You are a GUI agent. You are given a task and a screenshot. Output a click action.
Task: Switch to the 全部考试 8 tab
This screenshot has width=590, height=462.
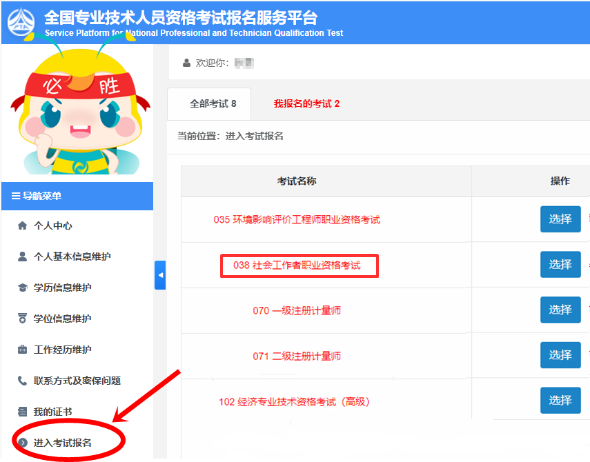209,104
